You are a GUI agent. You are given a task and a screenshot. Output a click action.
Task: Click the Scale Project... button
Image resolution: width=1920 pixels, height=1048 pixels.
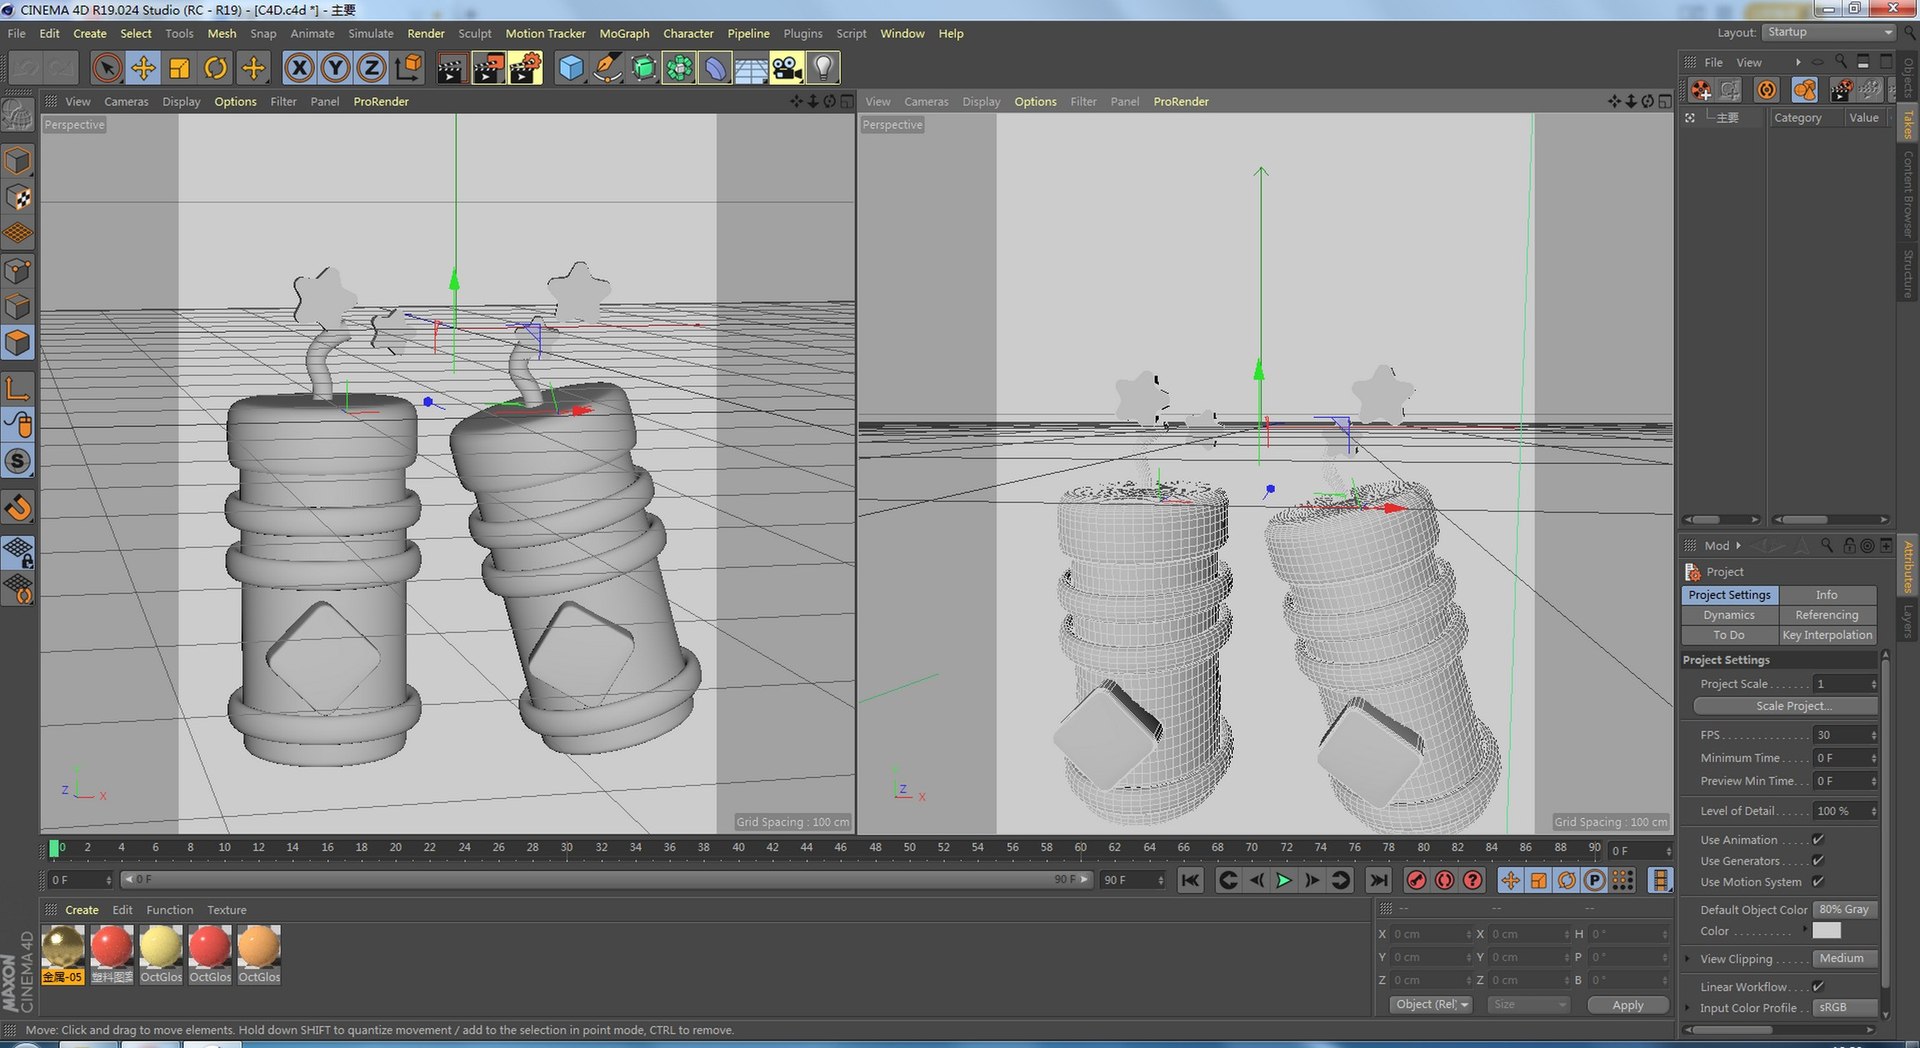pos(1785,706)
